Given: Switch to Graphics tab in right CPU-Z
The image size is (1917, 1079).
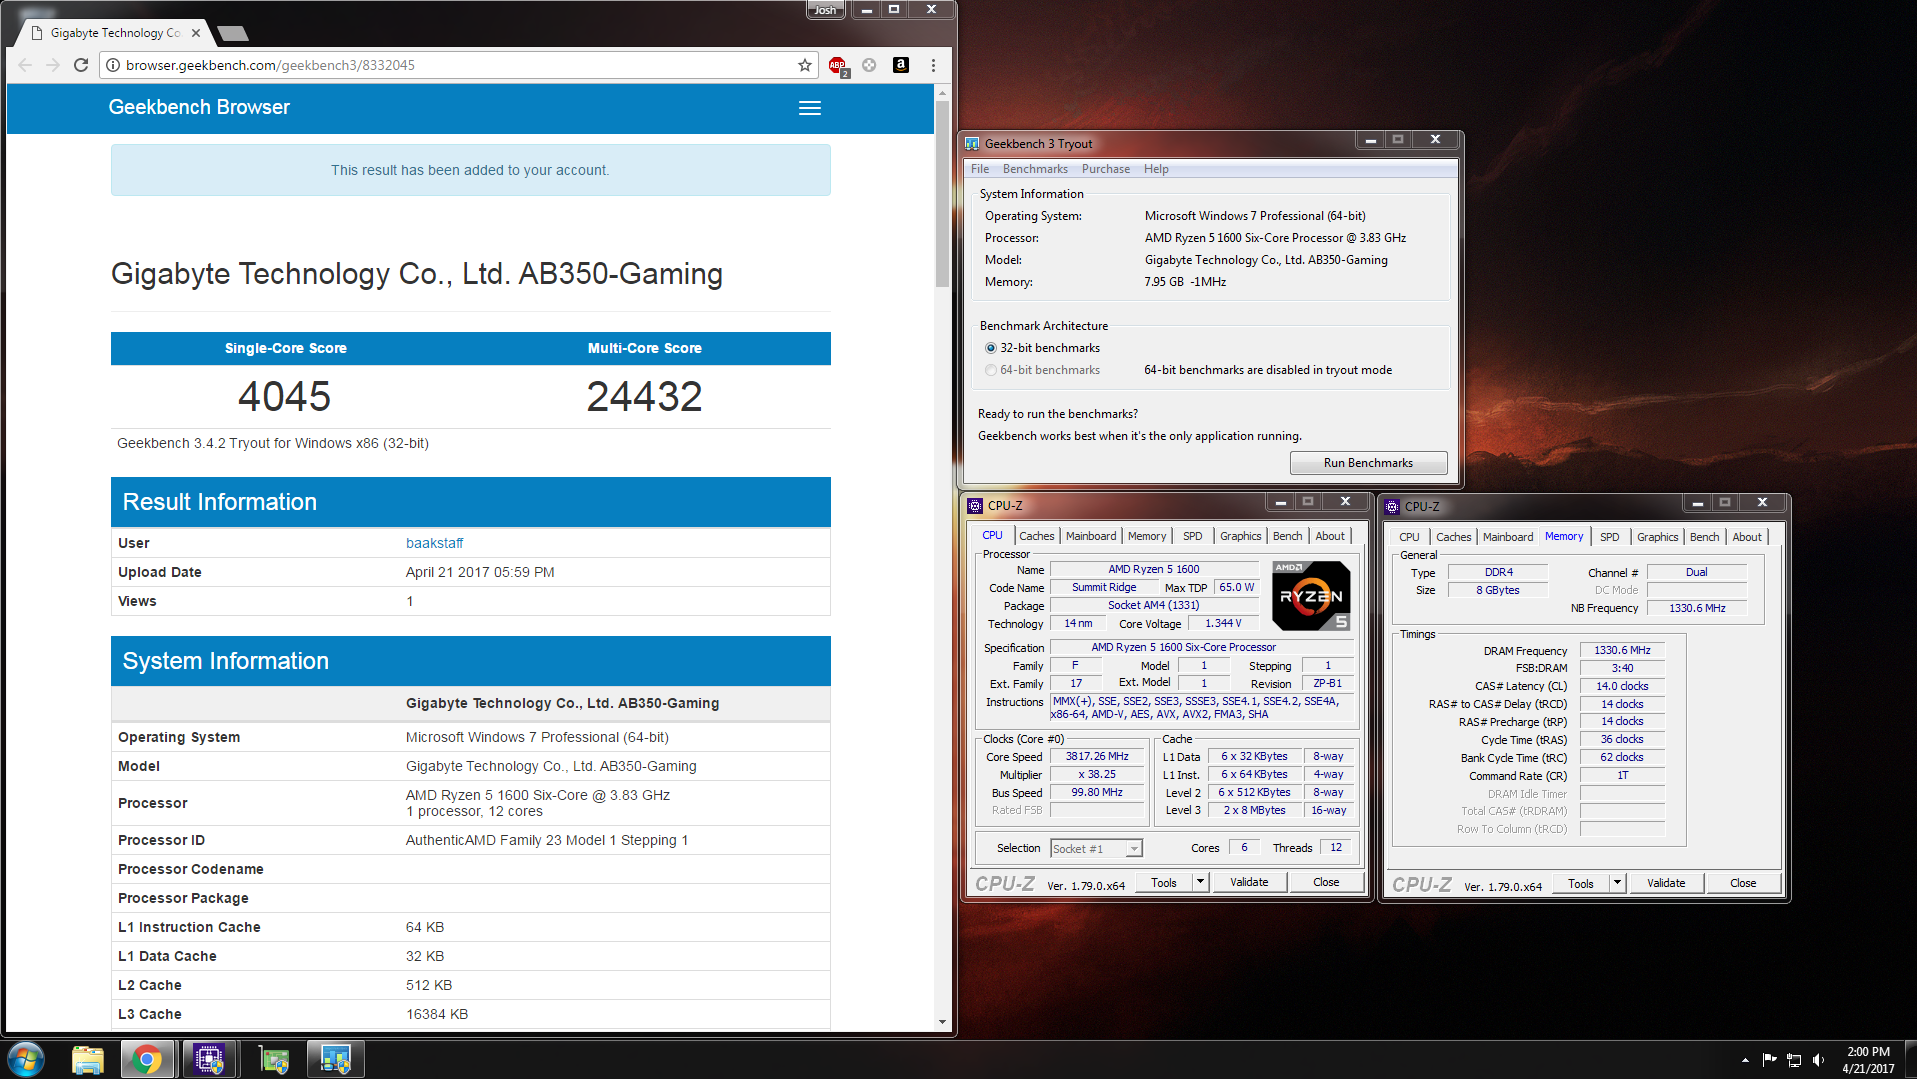Looking at the screenshot, I should (x=1657, y=537).
